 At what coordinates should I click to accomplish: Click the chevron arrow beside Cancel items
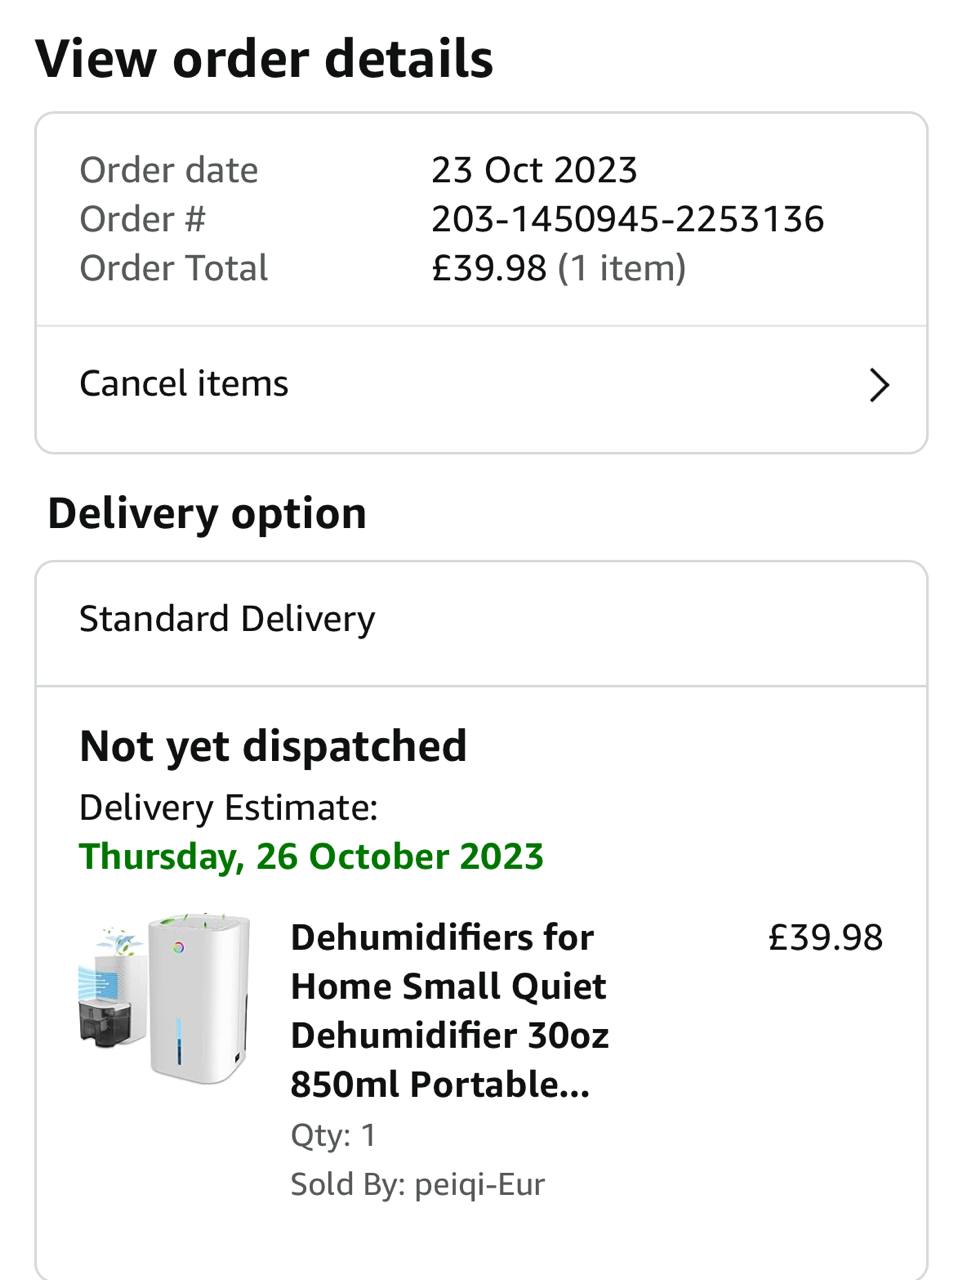pyautogui.click(x=879, y=385)
